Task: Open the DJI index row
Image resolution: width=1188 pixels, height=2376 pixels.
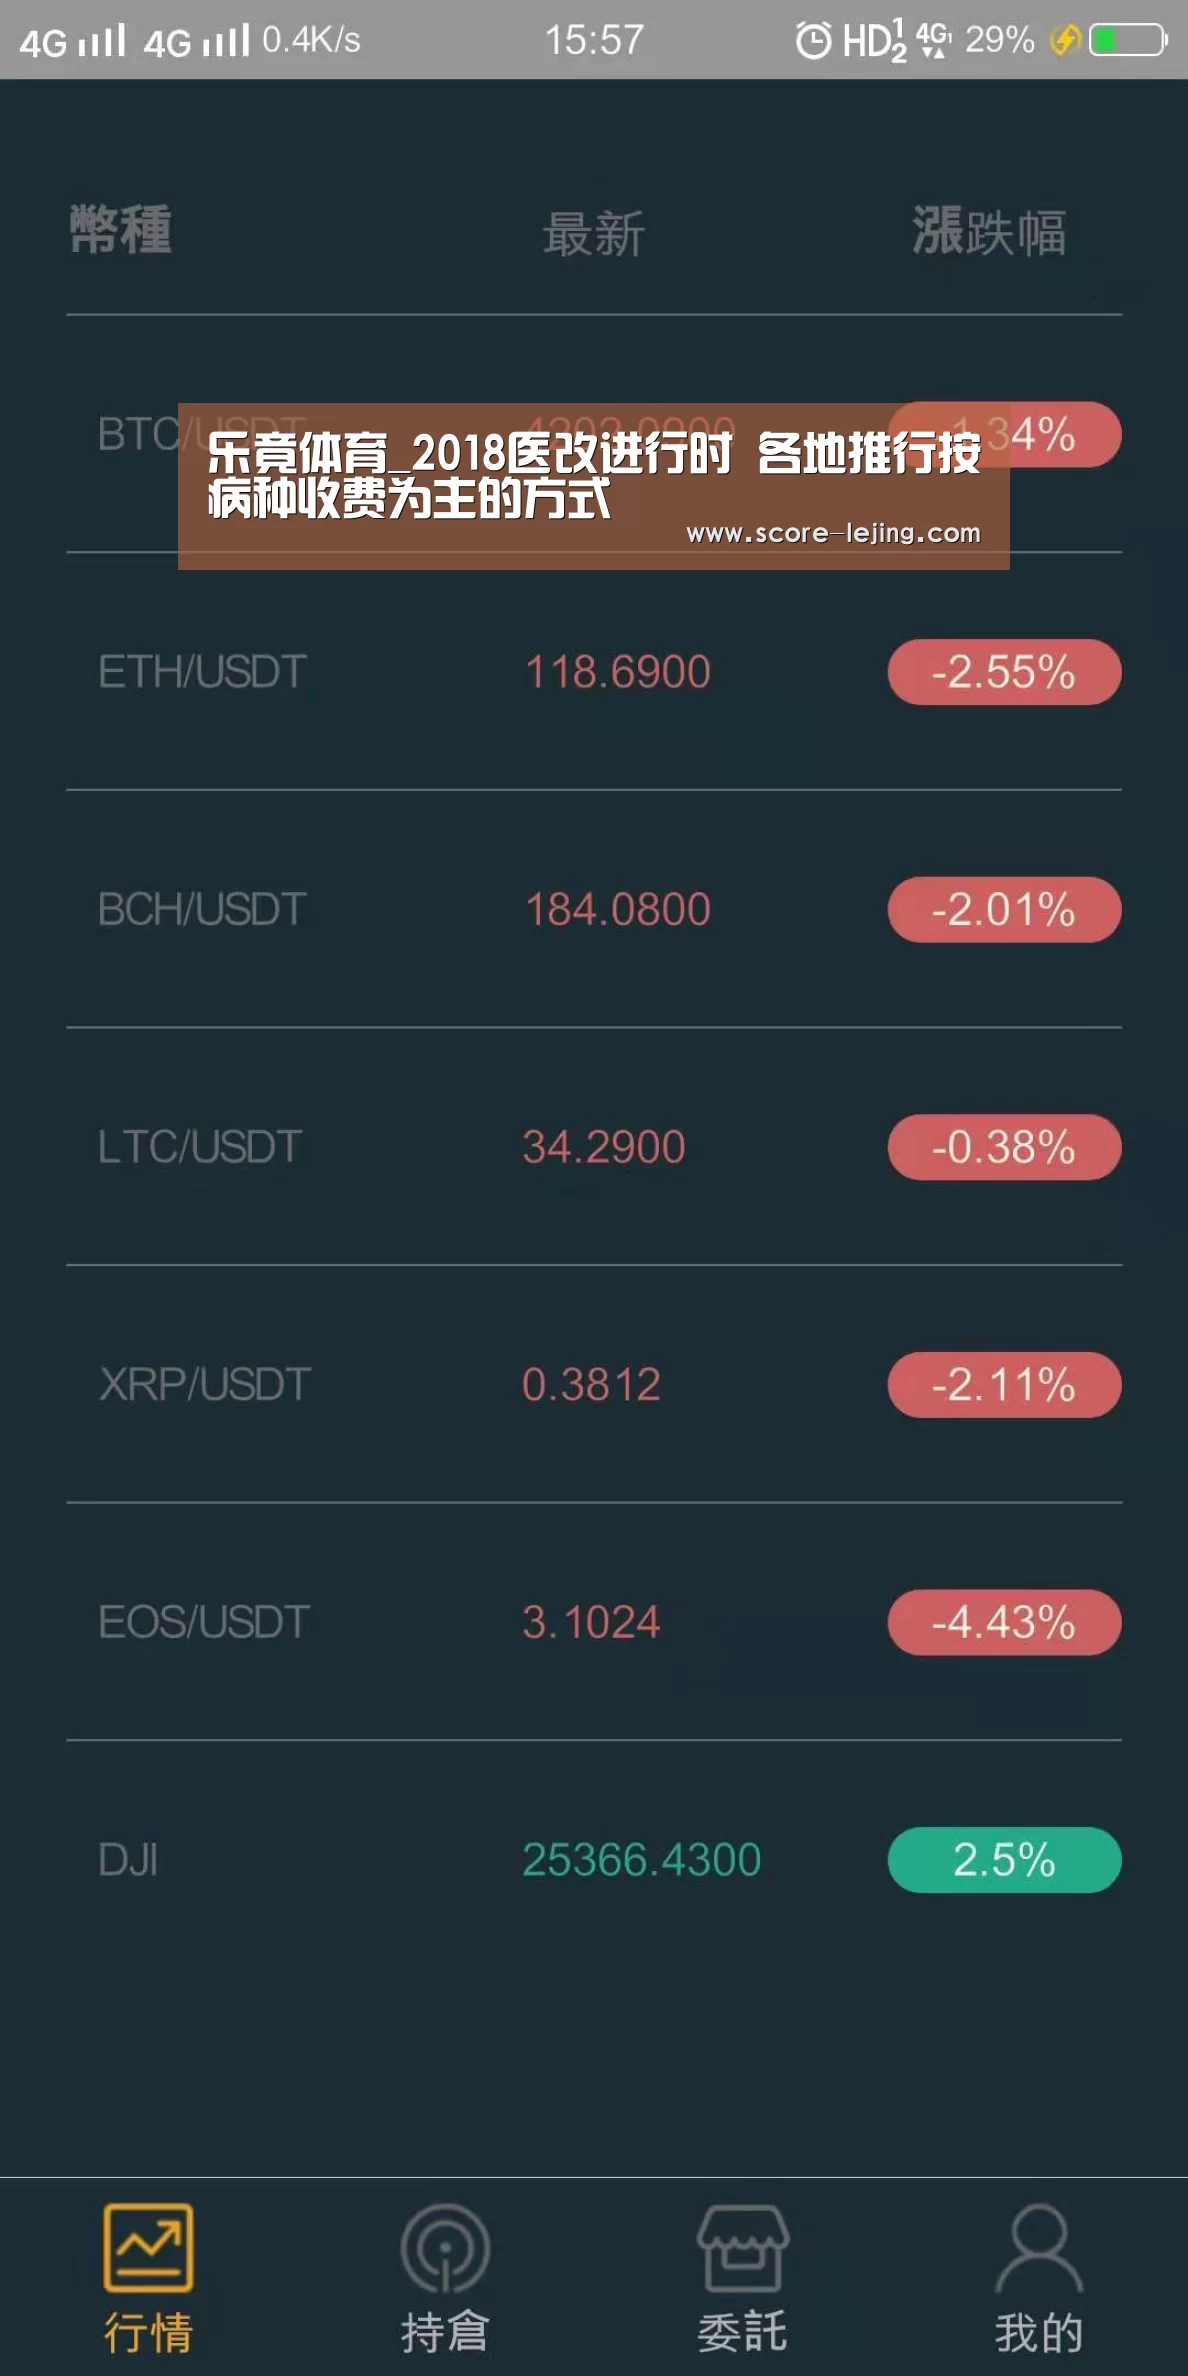Action: click(x=594, y=1860)
